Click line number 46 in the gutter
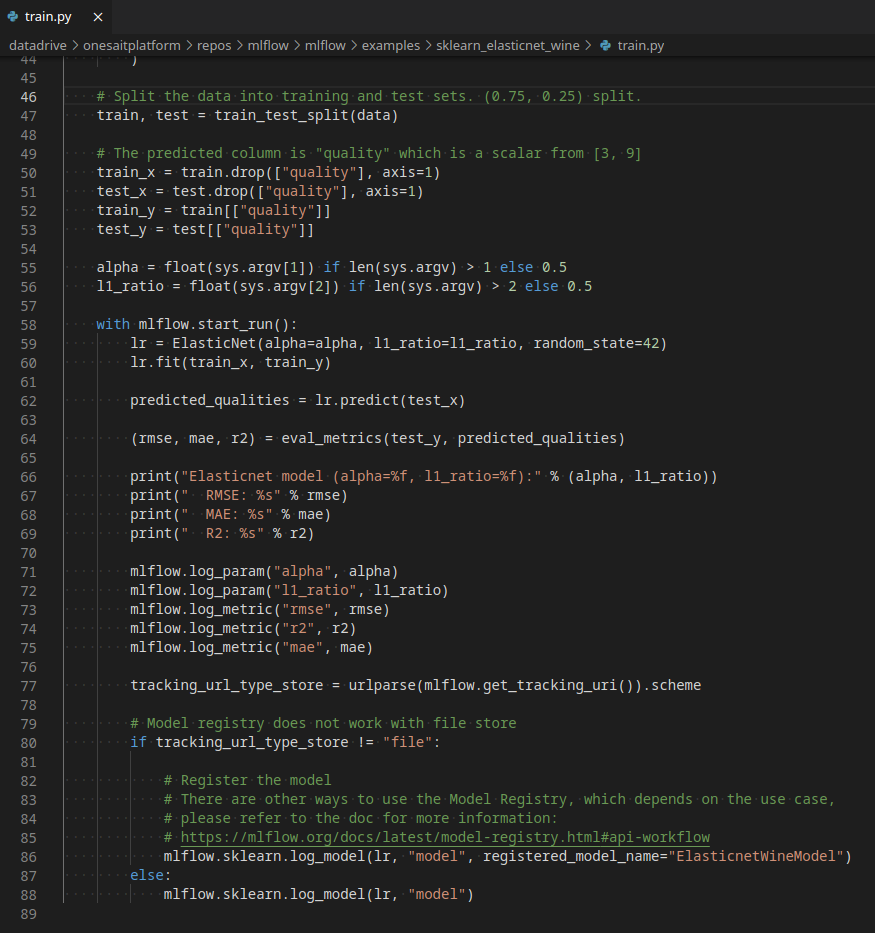Screen dimensions: 875x933 (29, 97)
